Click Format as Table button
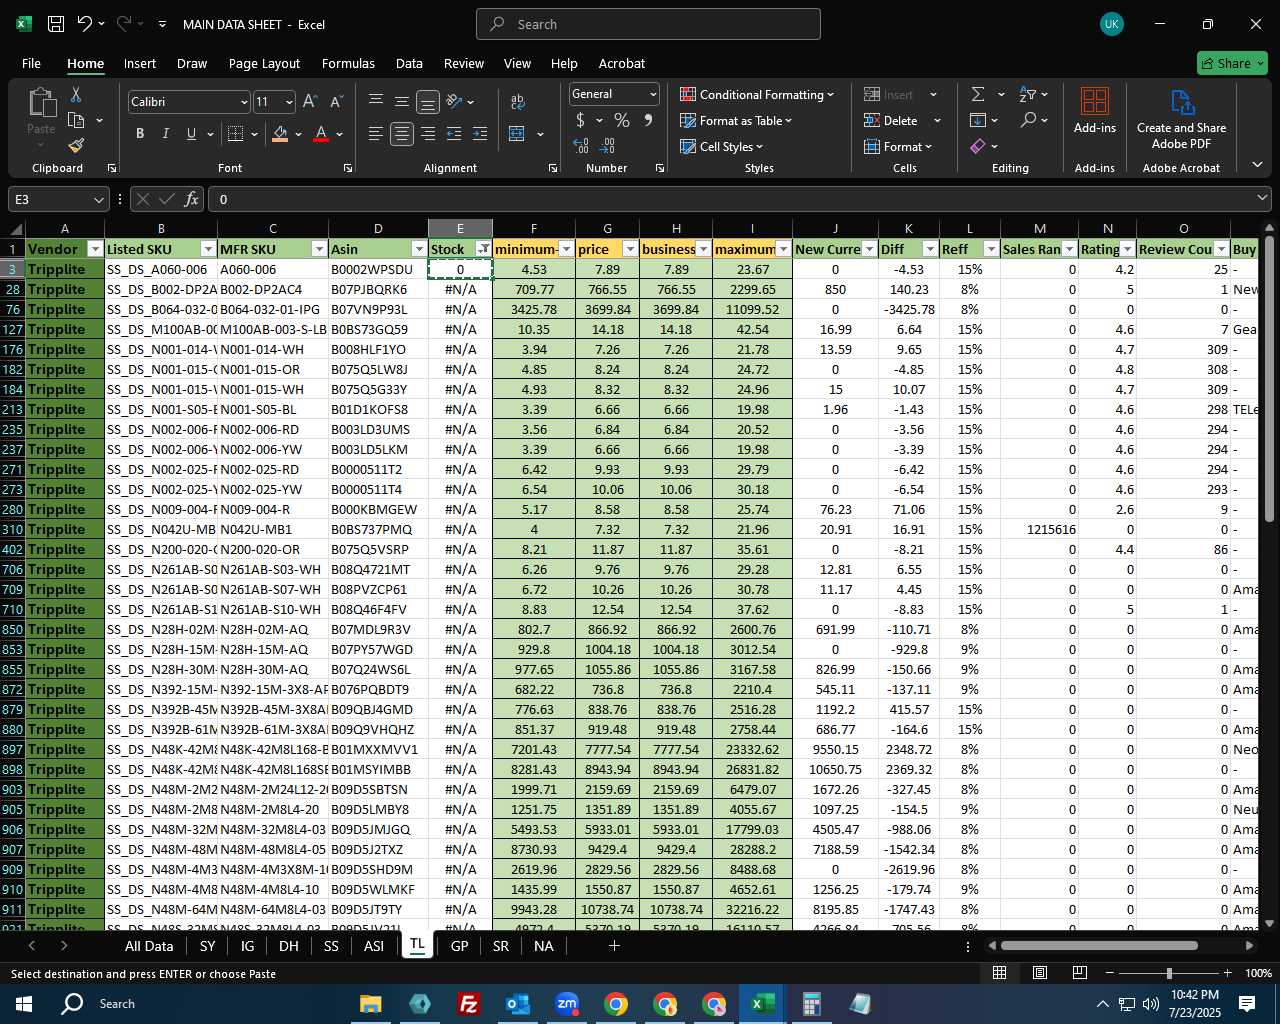Image resolution: width=1280 pixels, height=1024 pixels. point(736,120)
